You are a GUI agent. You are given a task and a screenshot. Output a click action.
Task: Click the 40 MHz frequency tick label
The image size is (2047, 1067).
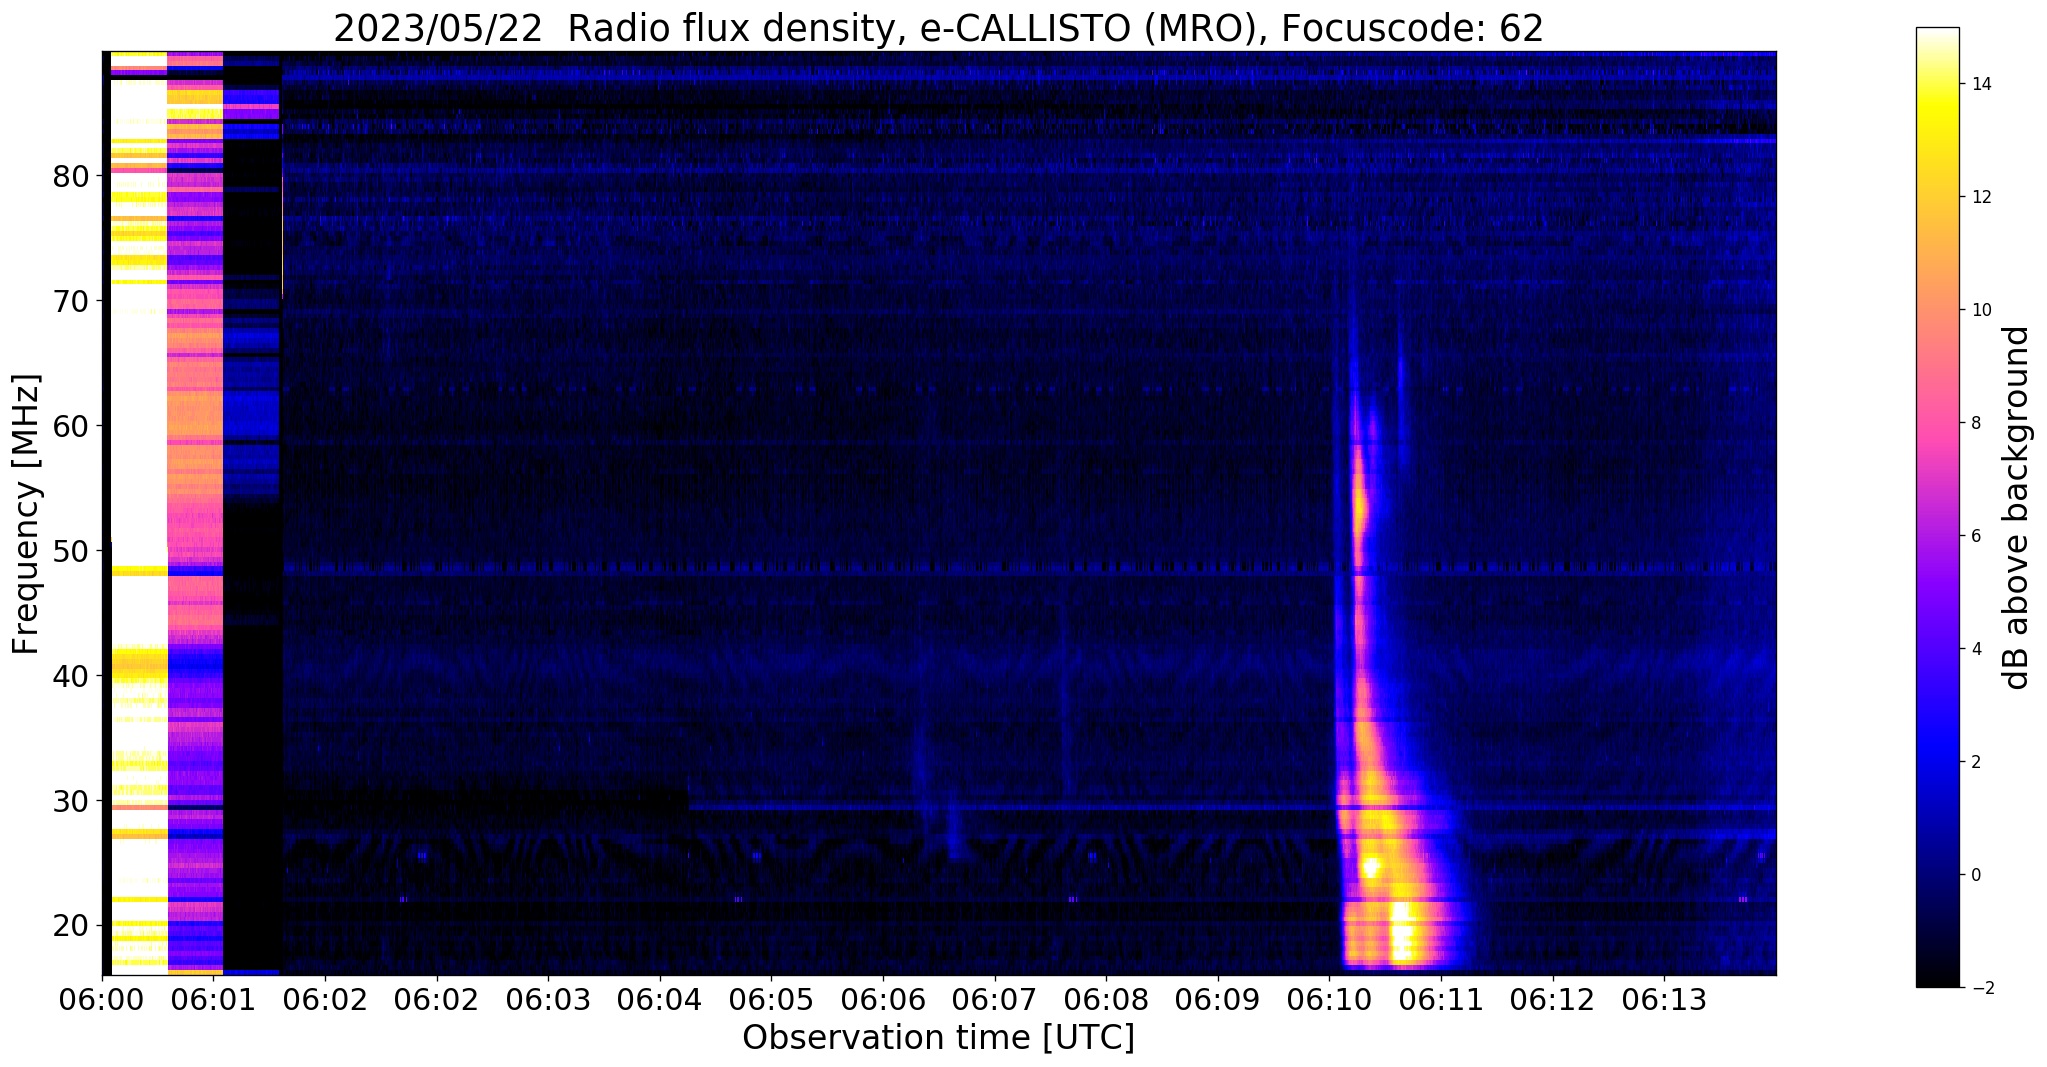tap(71, 676)
